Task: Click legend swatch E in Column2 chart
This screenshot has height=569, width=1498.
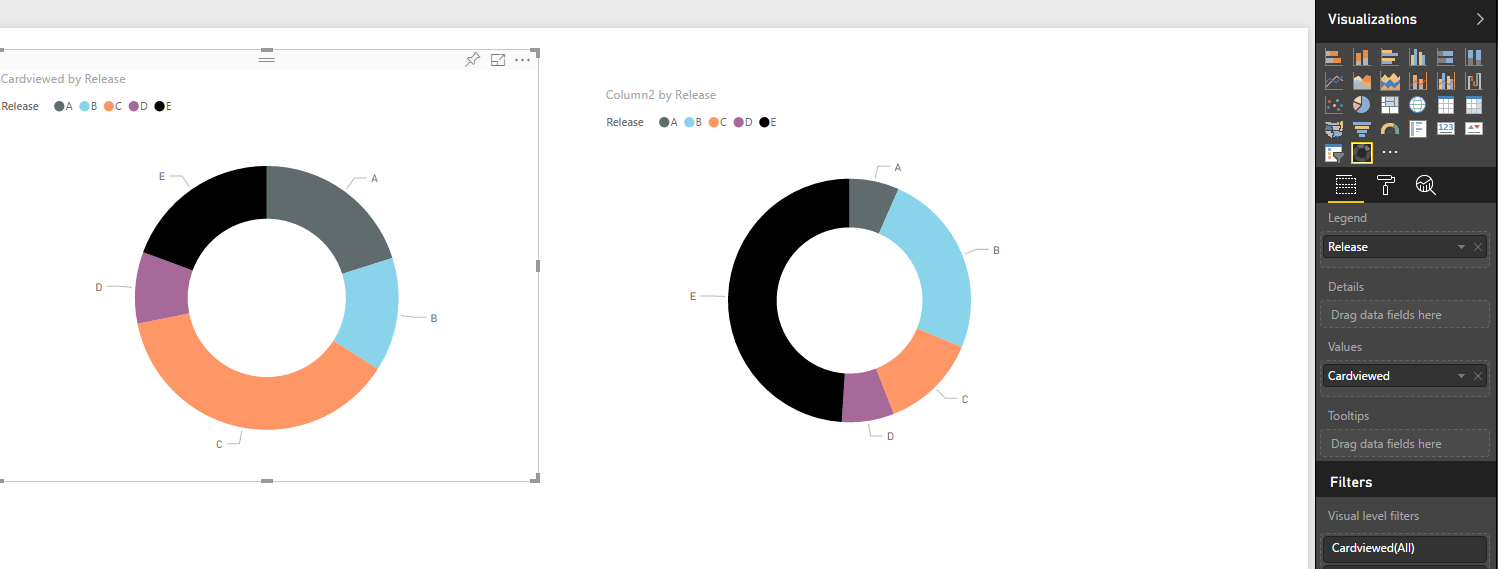Action: (764, 122)
